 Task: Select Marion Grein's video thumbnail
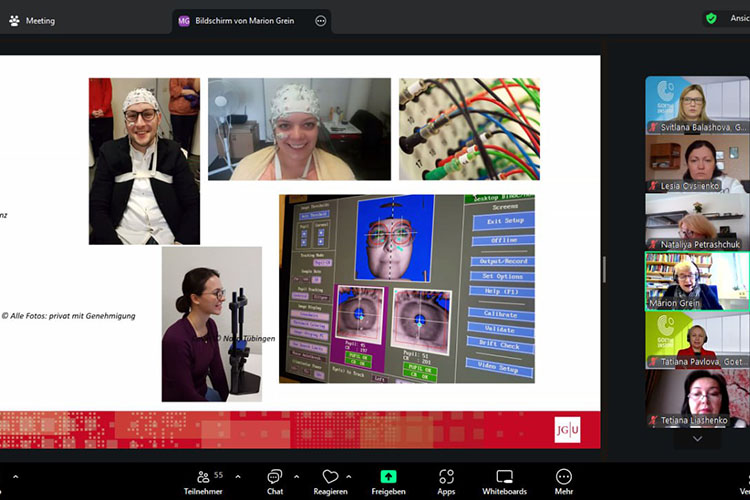pos(696,281)
